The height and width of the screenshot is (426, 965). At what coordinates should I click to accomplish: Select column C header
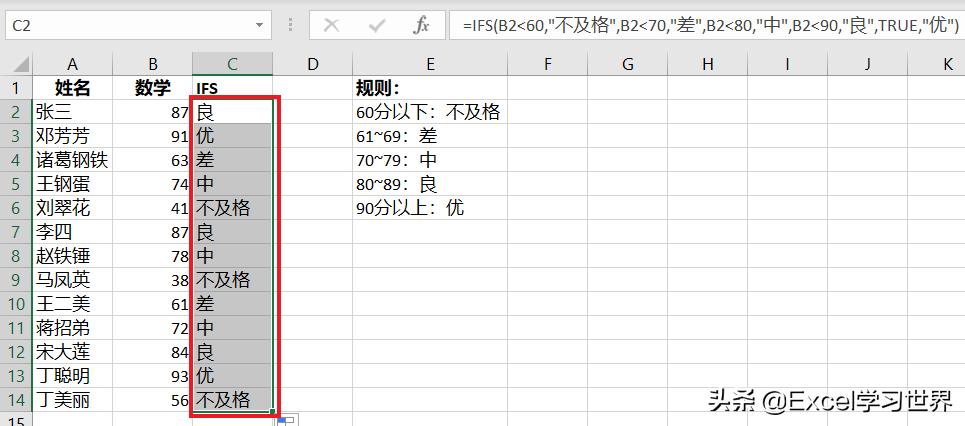(x=232, y=65)
